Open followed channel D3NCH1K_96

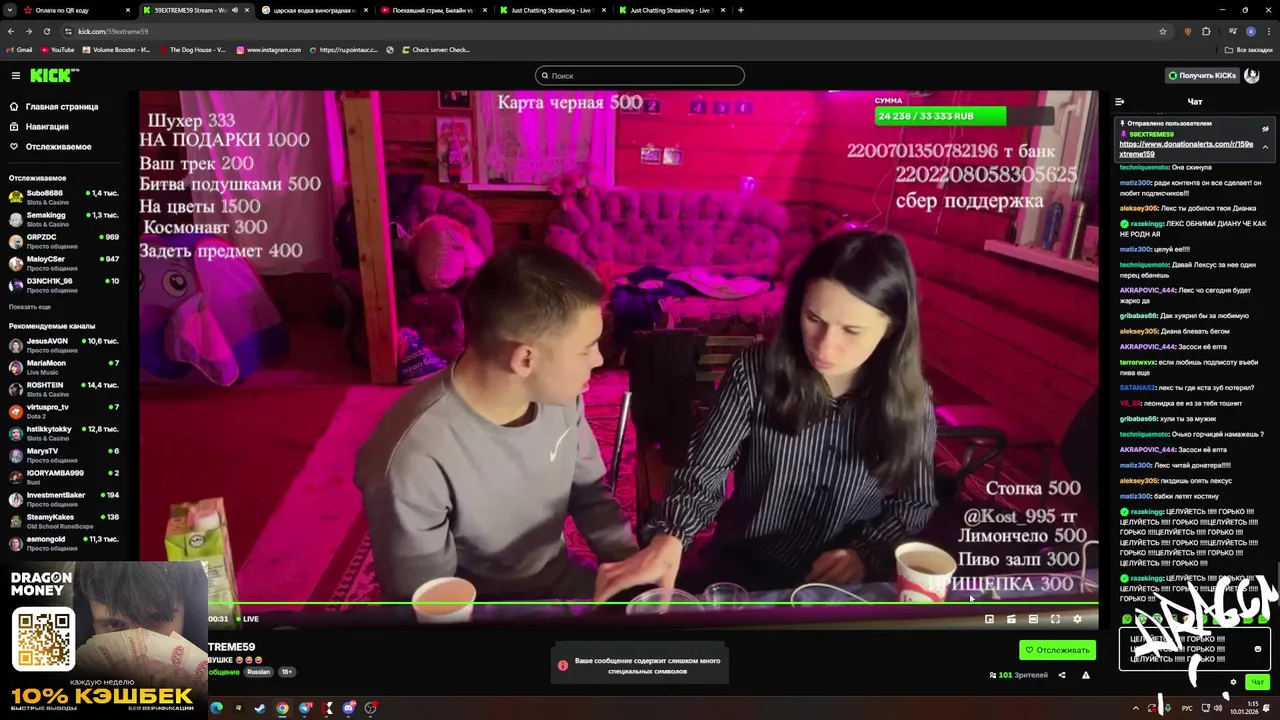(64, 284)
